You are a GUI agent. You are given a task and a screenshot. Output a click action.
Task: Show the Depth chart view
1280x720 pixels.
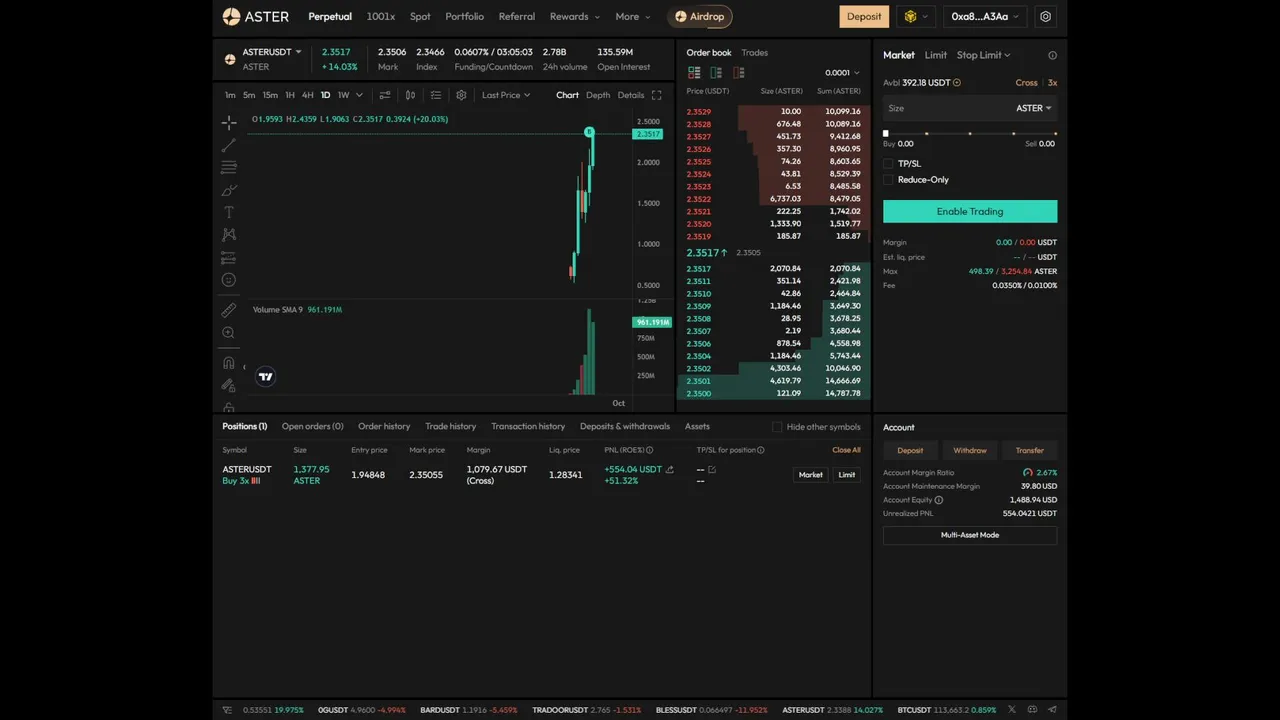pyautogui.click(x=598, y=95)
